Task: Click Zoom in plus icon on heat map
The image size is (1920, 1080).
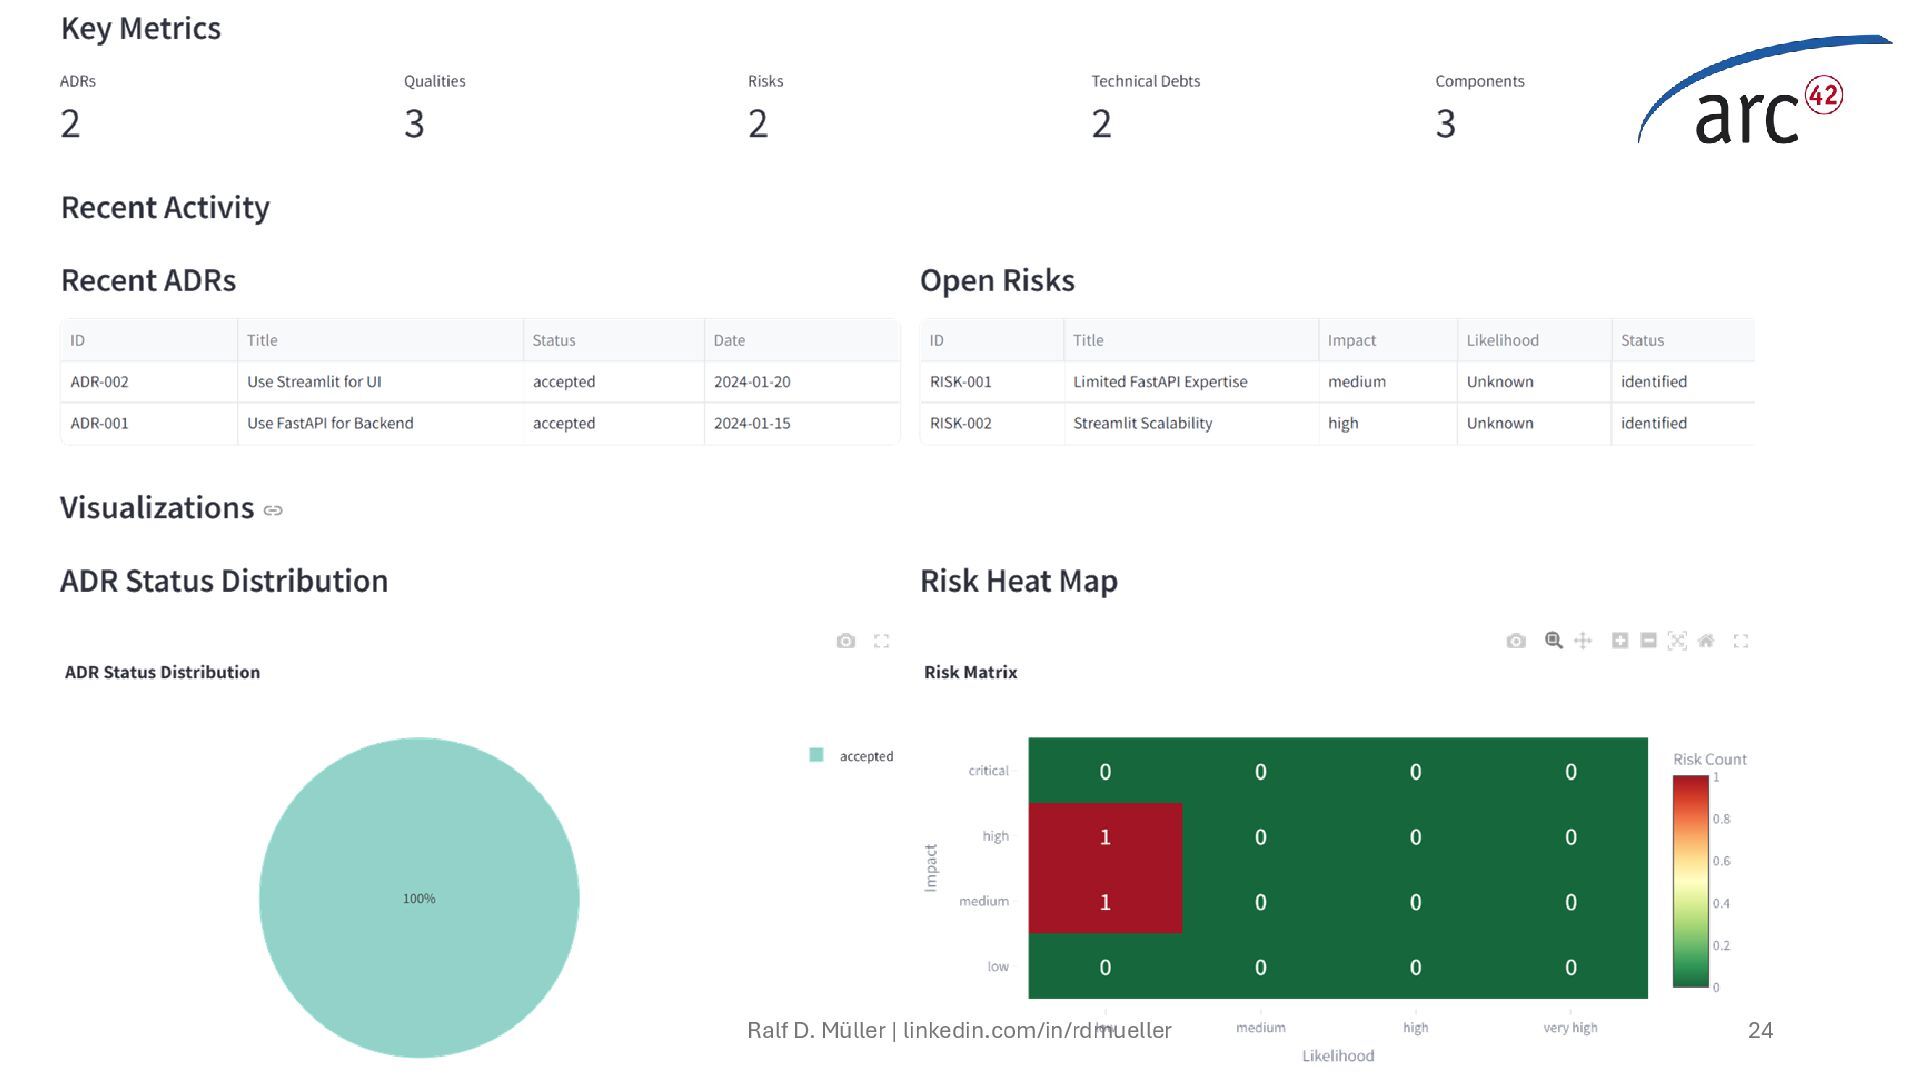Action: tap(1620, 641)
